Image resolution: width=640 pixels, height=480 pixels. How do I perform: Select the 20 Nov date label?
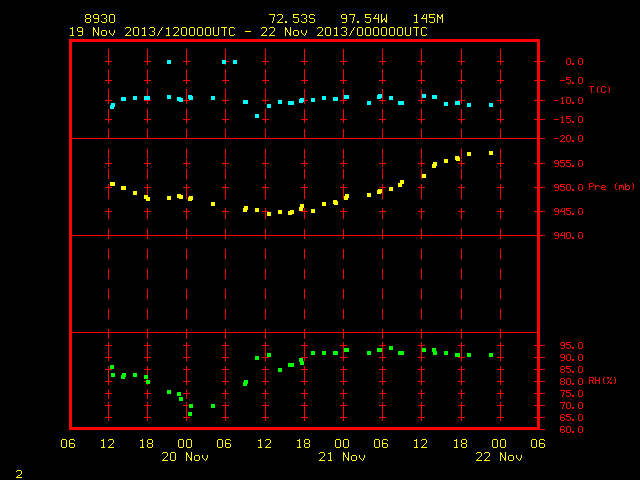click(x=185, y=457)
